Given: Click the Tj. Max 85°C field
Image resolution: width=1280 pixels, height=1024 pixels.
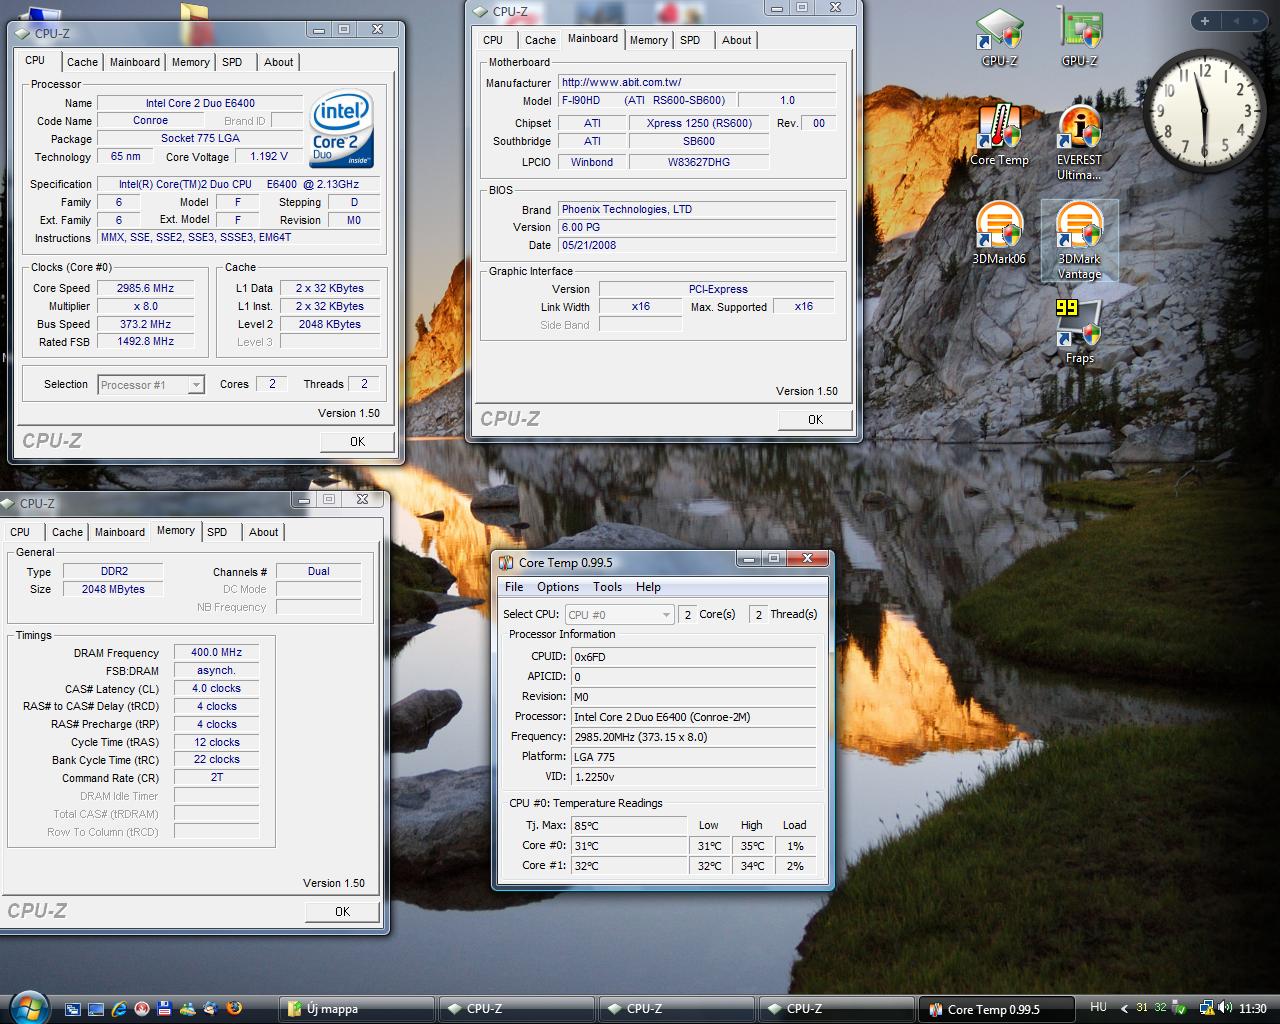Looking at the screenshot, I should [628, 826].
